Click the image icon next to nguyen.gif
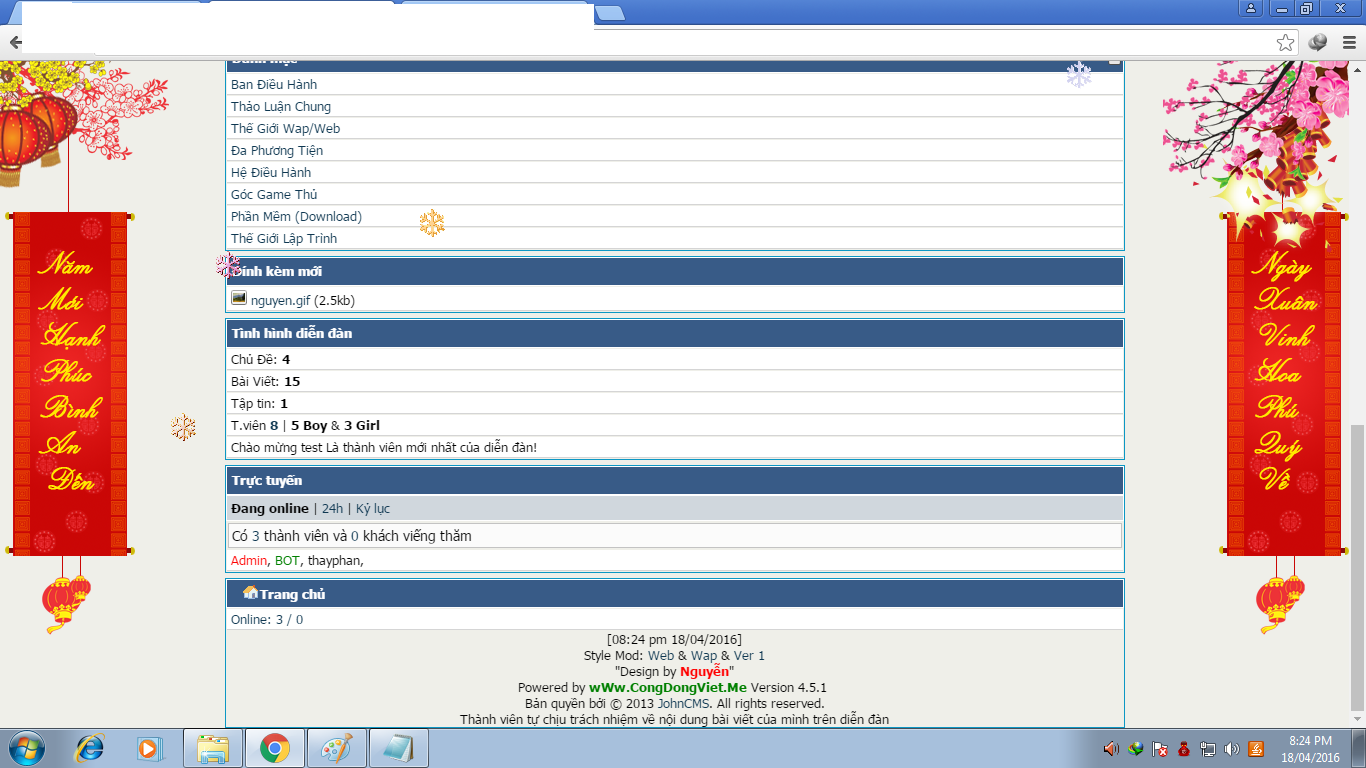1366x768 pixels. 239,298
